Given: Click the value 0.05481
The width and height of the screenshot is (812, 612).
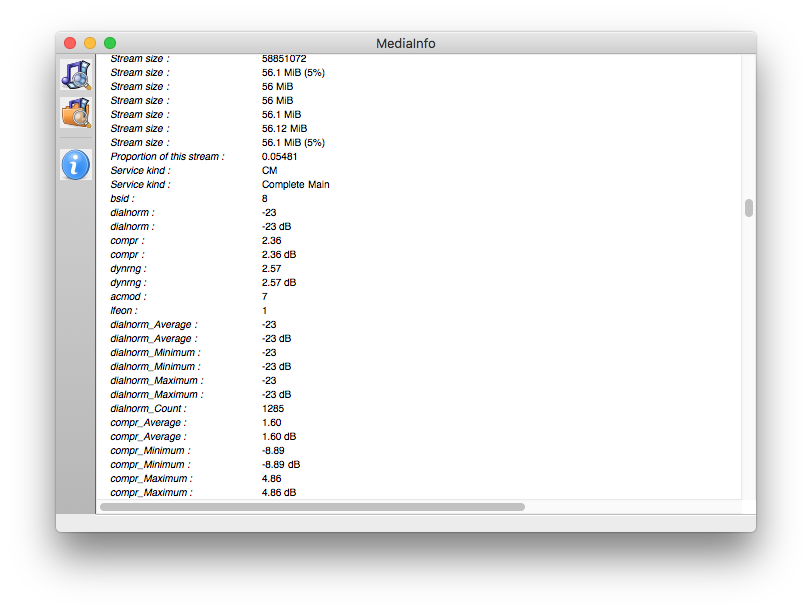Looking at the screenshot, I should coord(279,156).
